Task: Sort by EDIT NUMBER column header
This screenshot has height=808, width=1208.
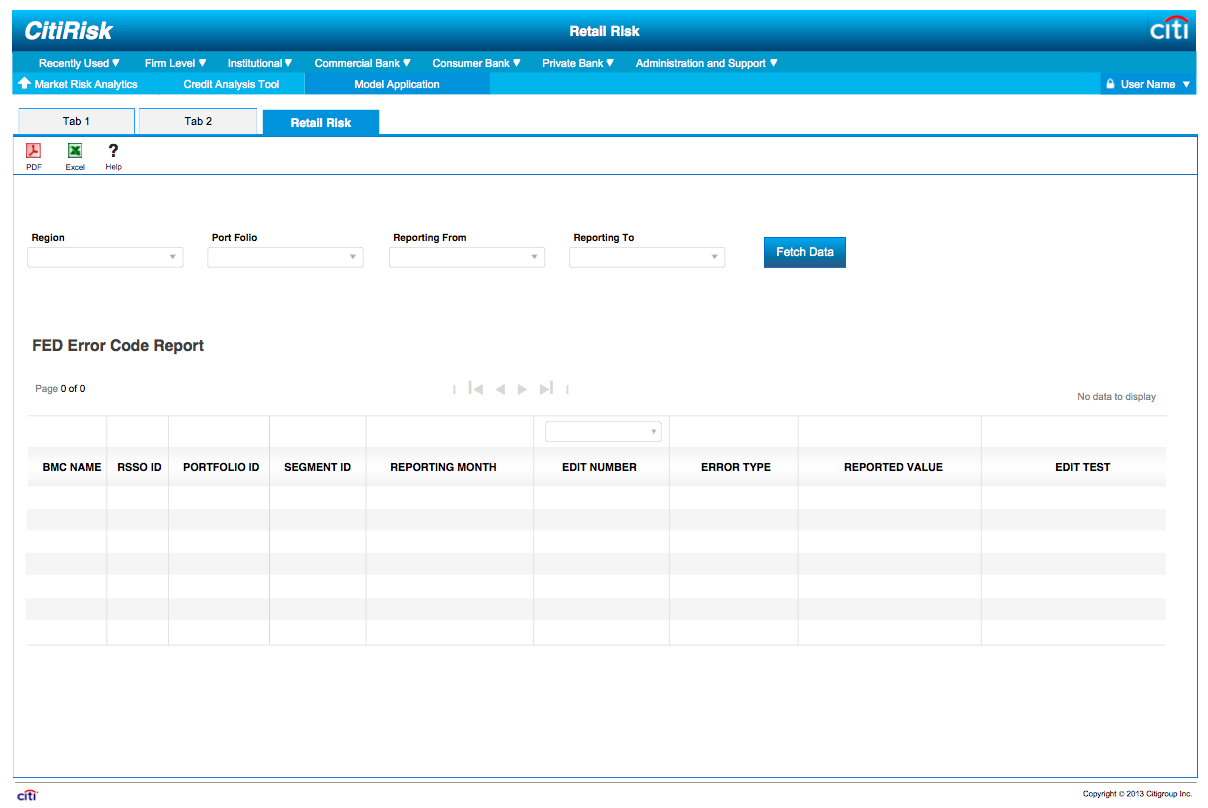Action: [x=599, y=467]
